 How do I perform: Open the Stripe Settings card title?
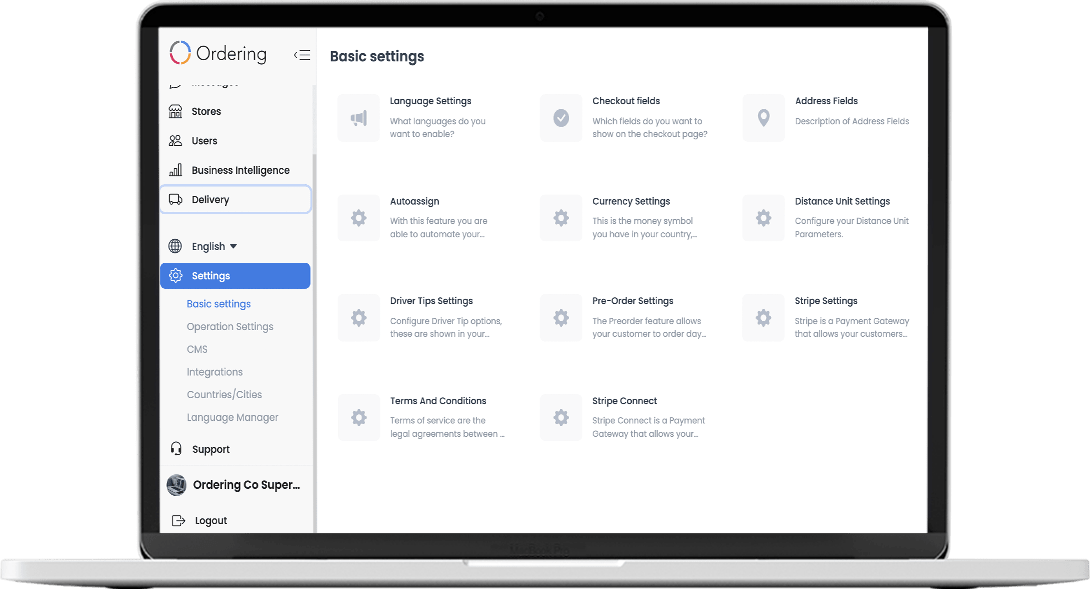click(826, 300)
